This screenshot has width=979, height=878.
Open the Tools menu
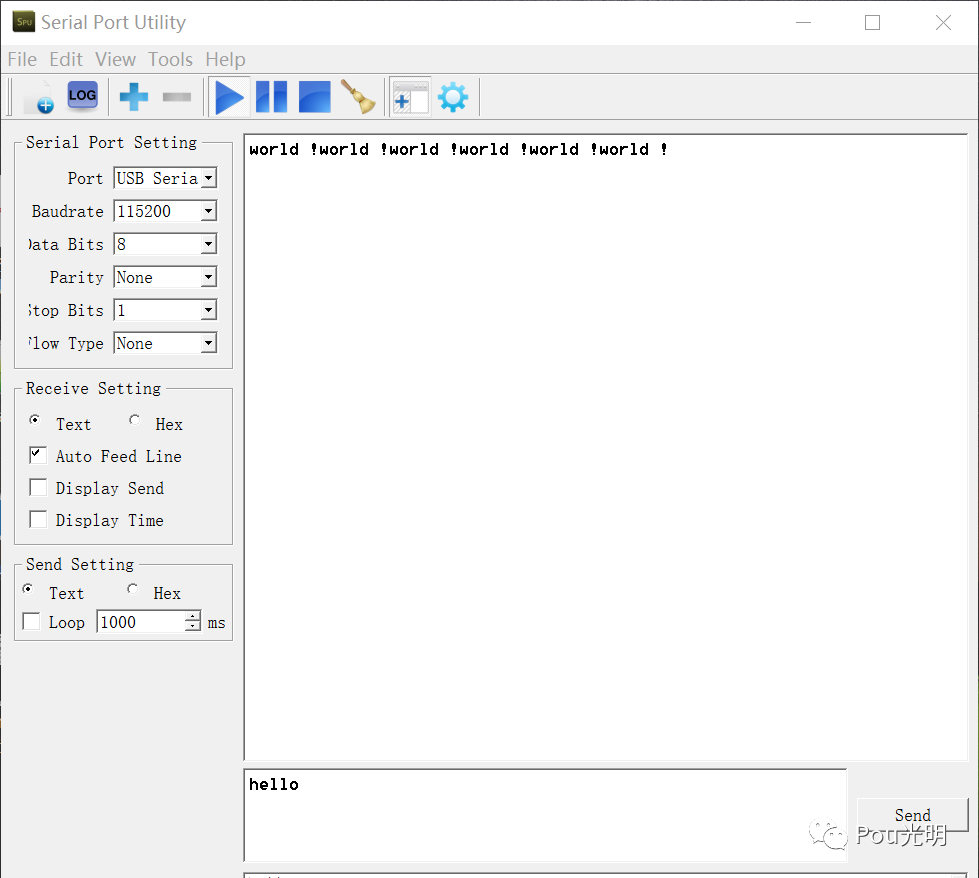click(170, 59)
